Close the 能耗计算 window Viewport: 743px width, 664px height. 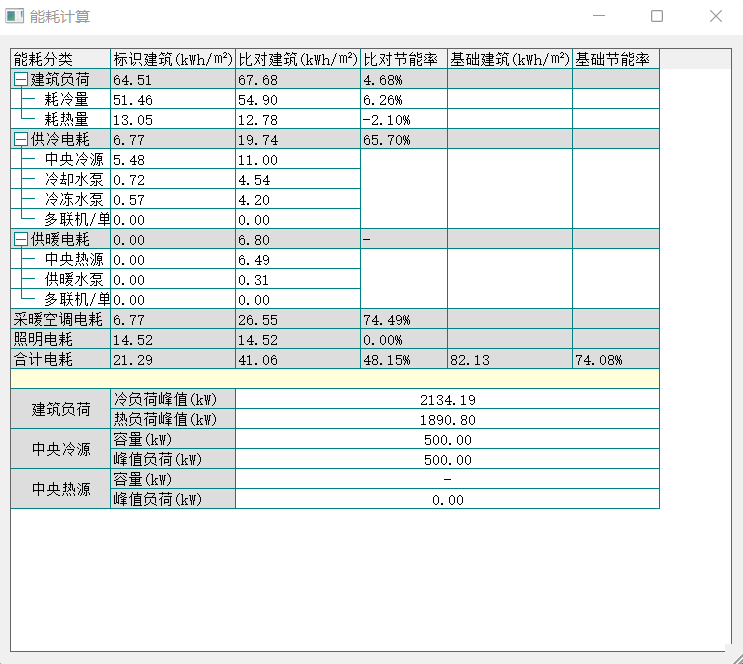point(716,16)
